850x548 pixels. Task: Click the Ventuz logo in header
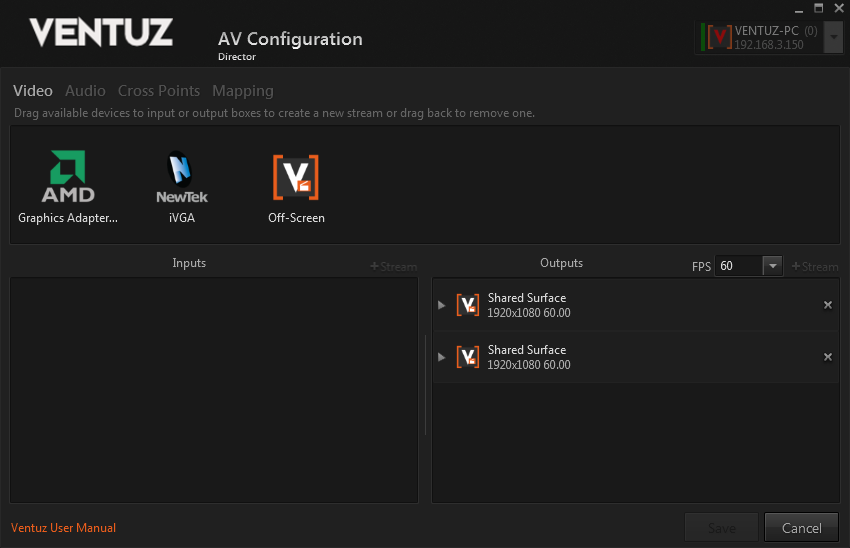tap(101, 32)
